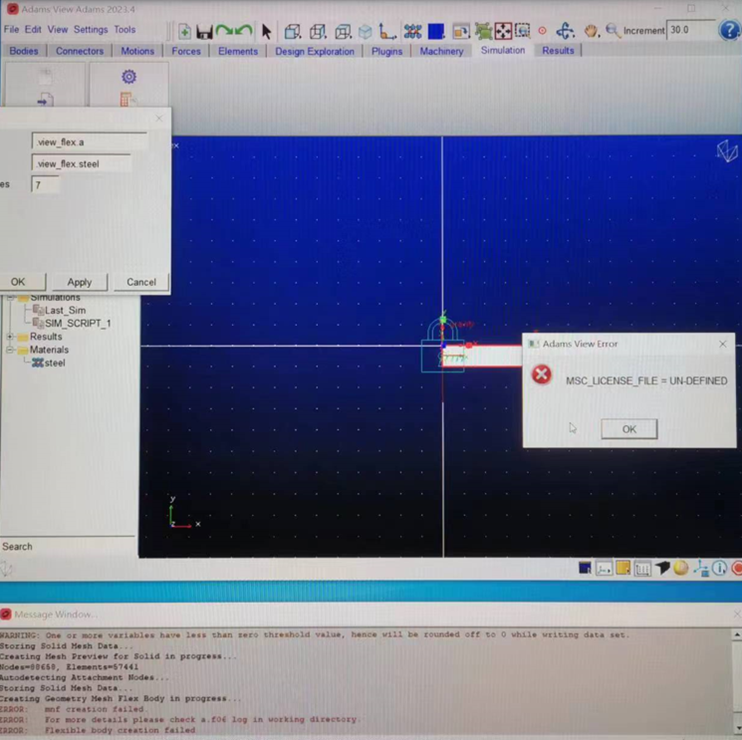Click the red center view target icon

[542, 31]
